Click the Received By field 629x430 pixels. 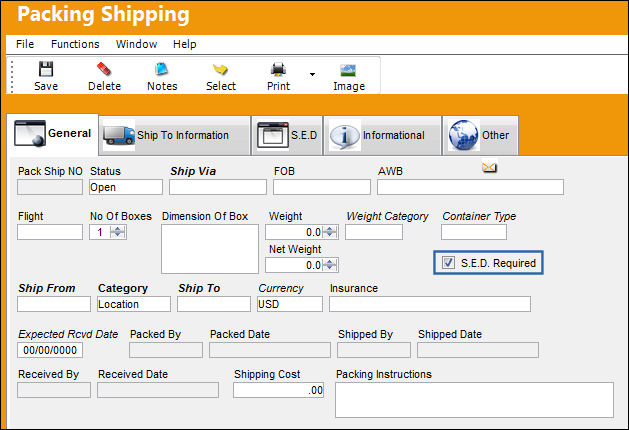54,390
